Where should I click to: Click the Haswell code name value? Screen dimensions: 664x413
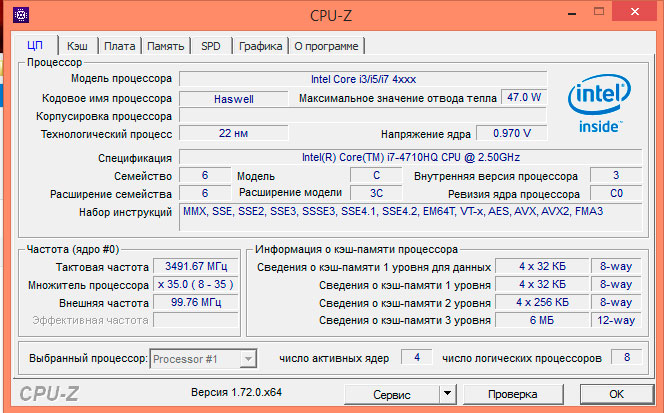pyautogui.click(x=234, y=99)
